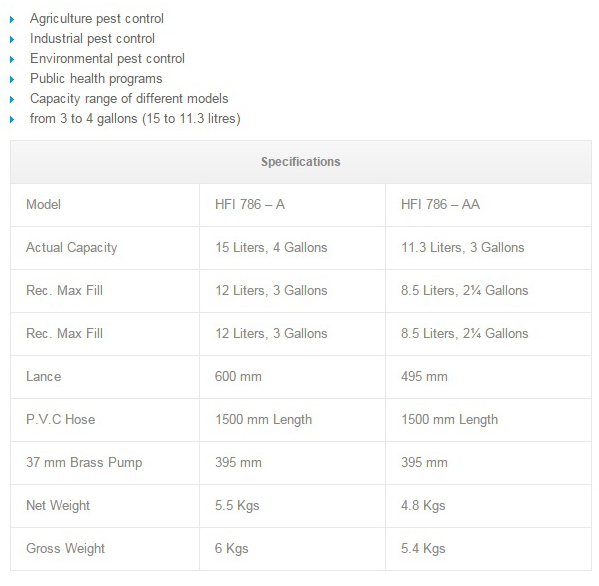Select the Net Weight 5.5 Kgs cell
Image resolution: width=599 pixels, height=586 pixels.
tap(292, 506)
